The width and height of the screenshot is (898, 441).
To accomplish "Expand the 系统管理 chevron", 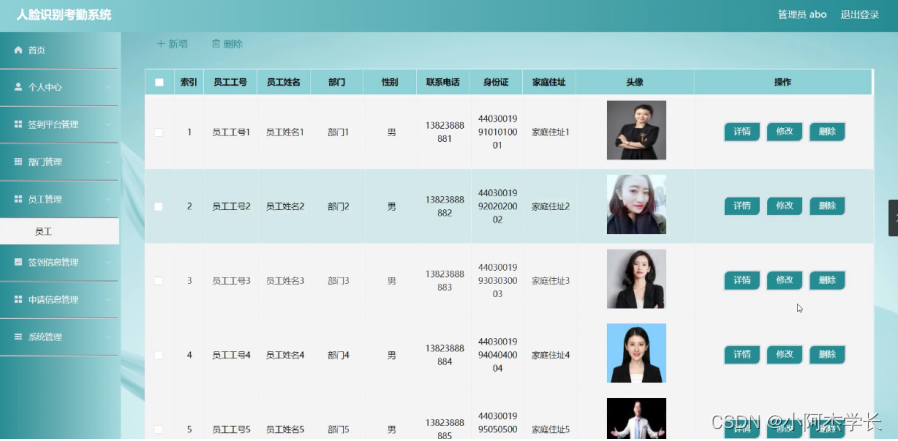I will (x=108, y=337).
